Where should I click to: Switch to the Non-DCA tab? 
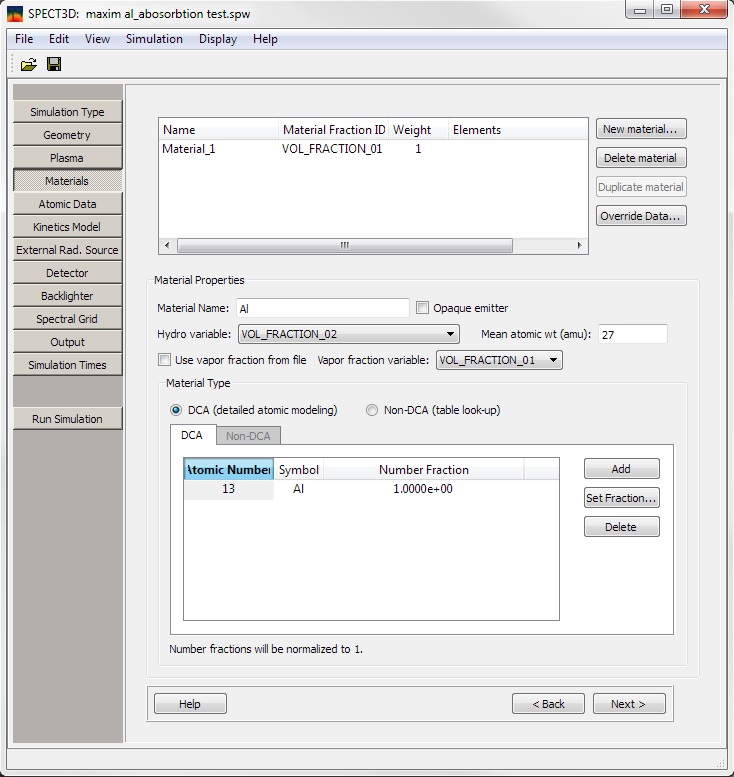(x=249, y=435)
